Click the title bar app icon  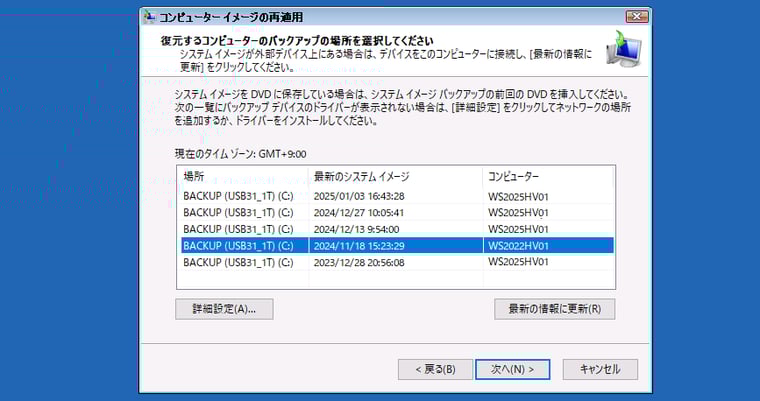149,16
